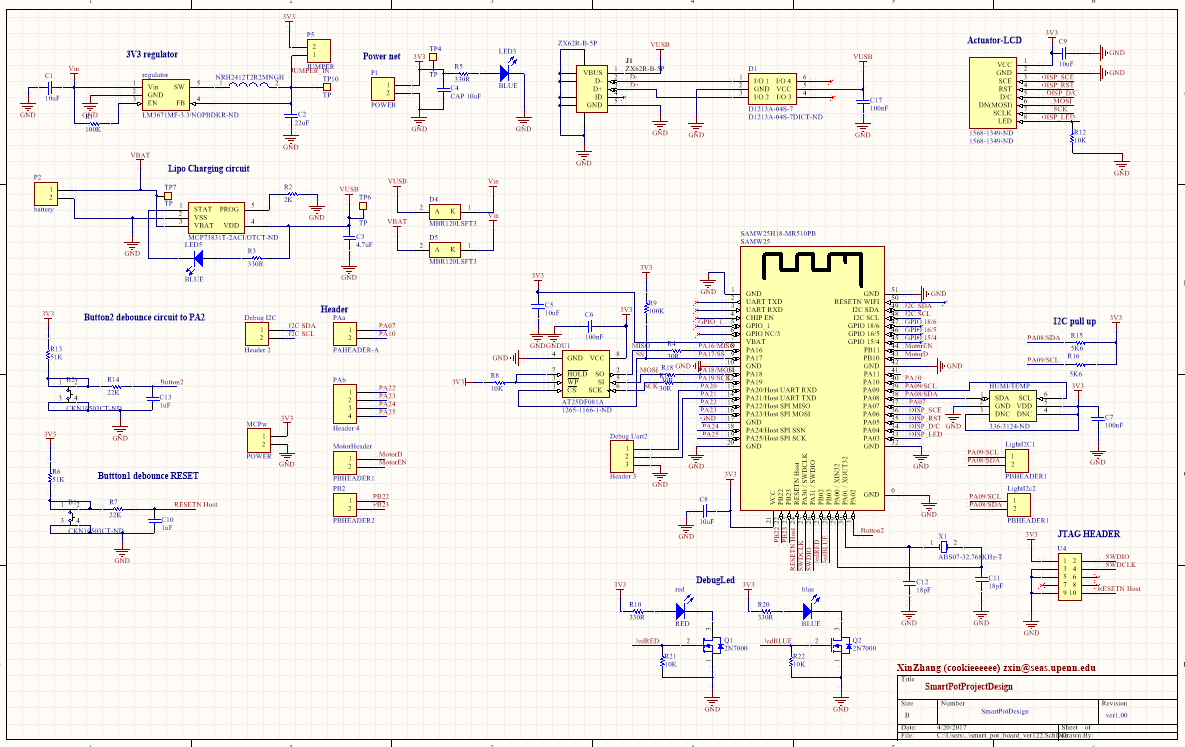Click the 'Power net' section title
The height and width of the screenshot is (747, 1185).
[x=381, y=56]
